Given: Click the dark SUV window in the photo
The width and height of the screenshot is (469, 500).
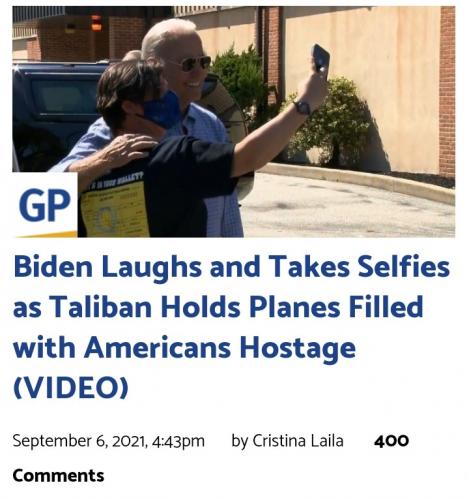Looking at the screenshot, I should pos(65,97).
